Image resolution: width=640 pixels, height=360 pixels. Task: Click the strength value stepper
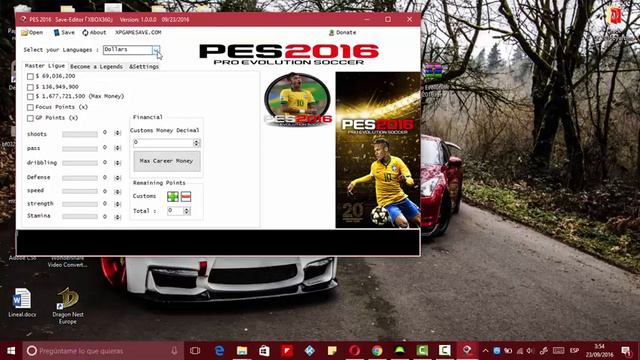(x=118, y=204)
